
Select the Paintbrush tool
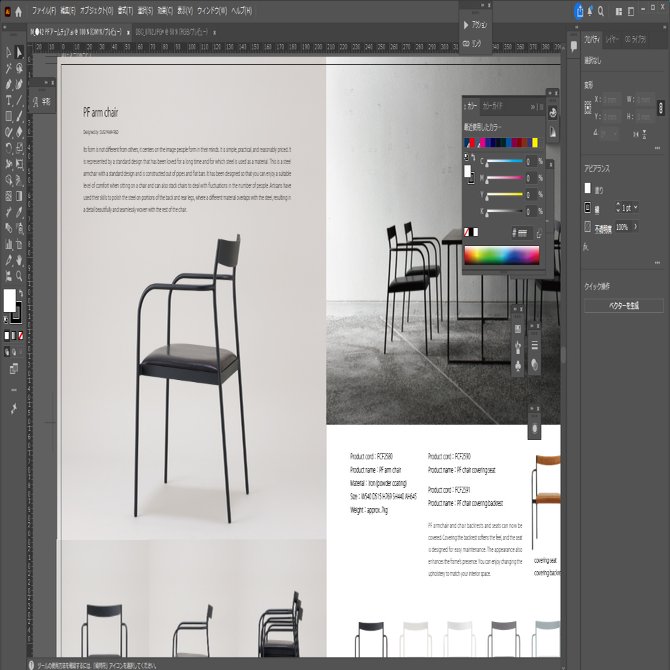[x=19, y=116]
